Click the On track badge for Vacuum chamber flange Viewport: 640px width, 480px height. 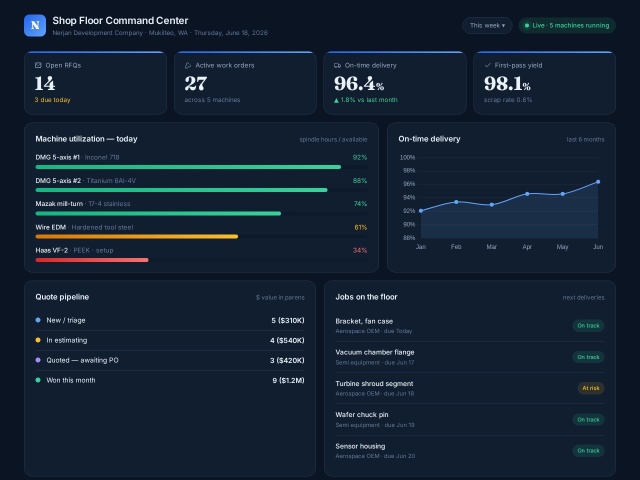[588, 357]
